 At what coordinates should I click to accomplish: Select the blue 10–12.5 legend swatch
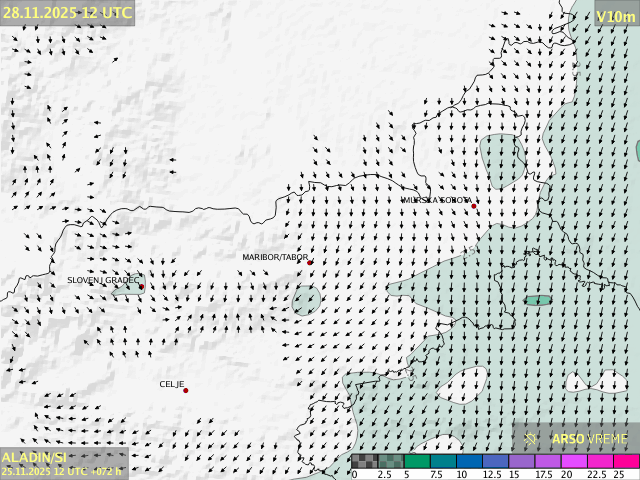click(468, 461)
